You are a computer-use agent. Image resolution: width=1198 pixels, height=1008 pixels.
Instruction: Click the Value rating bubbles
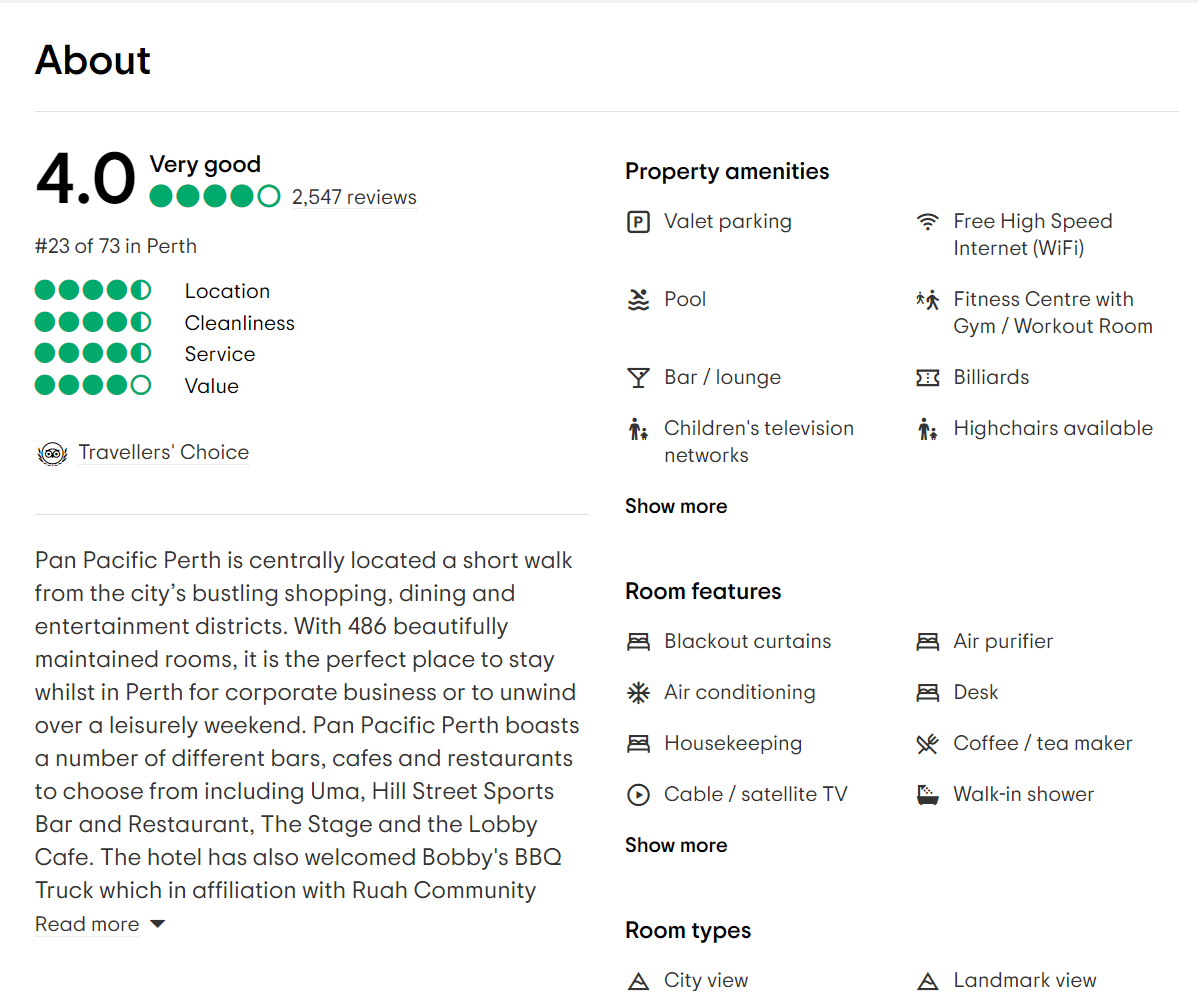(93, 385)
